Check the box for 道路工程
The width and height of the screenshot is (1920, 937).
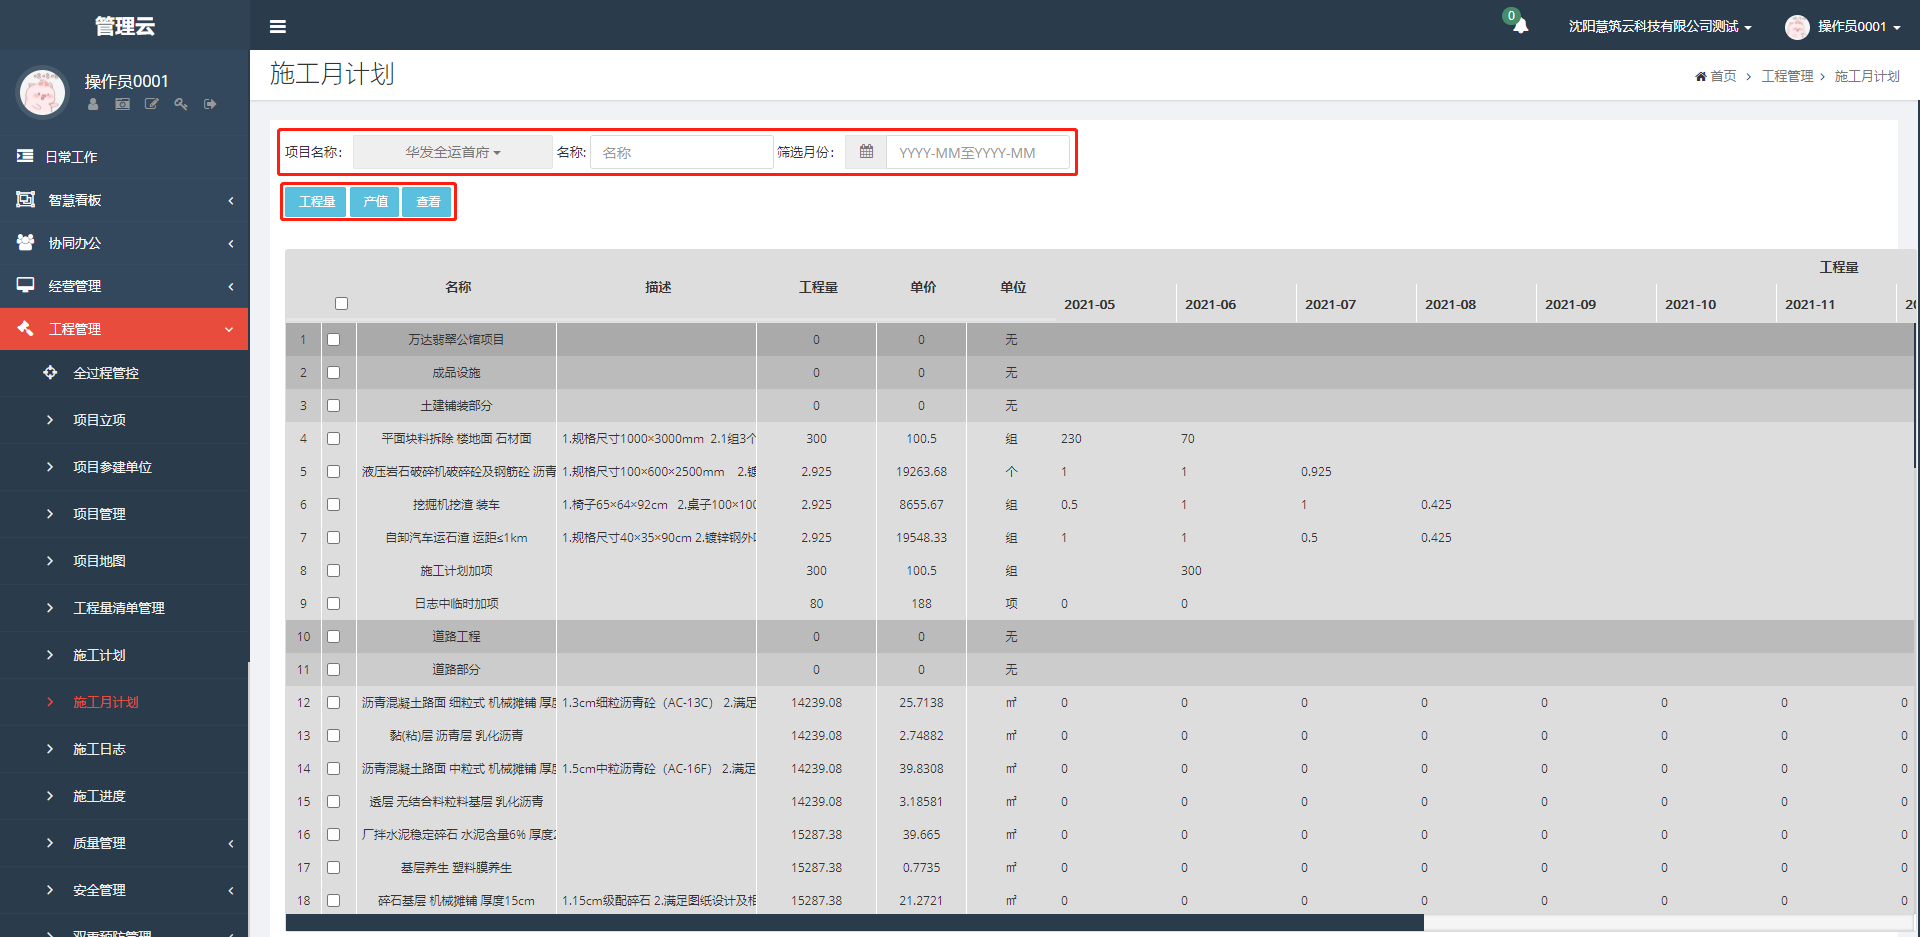point(334,637)
